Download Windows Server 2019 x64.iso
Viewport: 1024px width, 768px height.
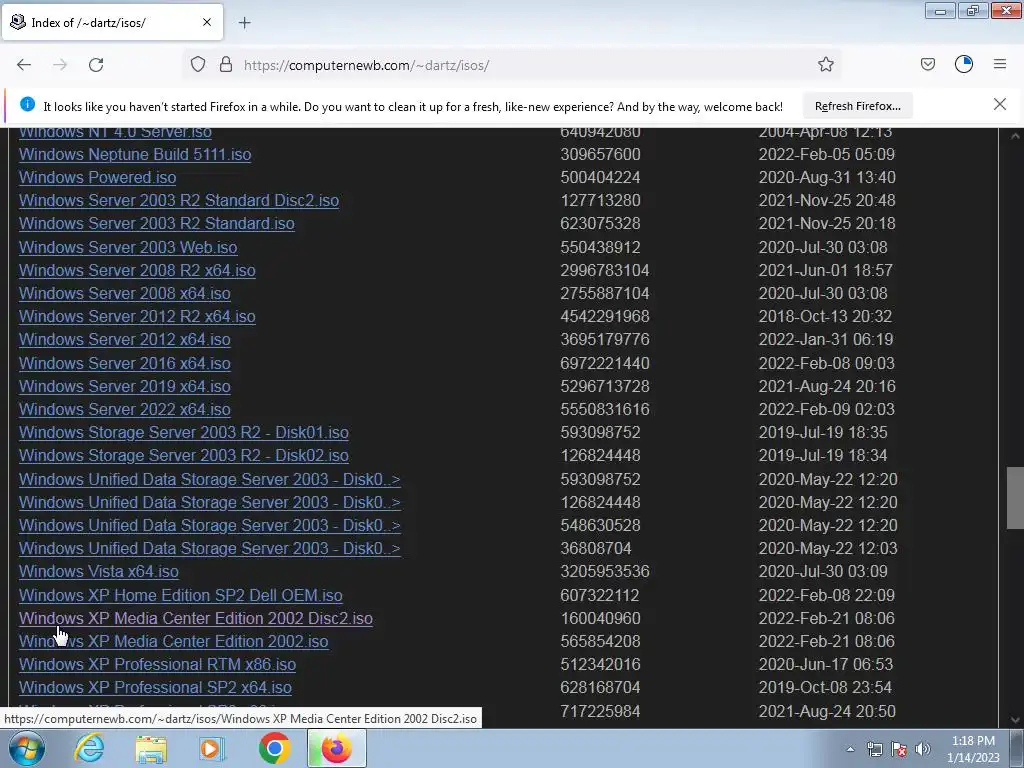(x=125, y=387)
